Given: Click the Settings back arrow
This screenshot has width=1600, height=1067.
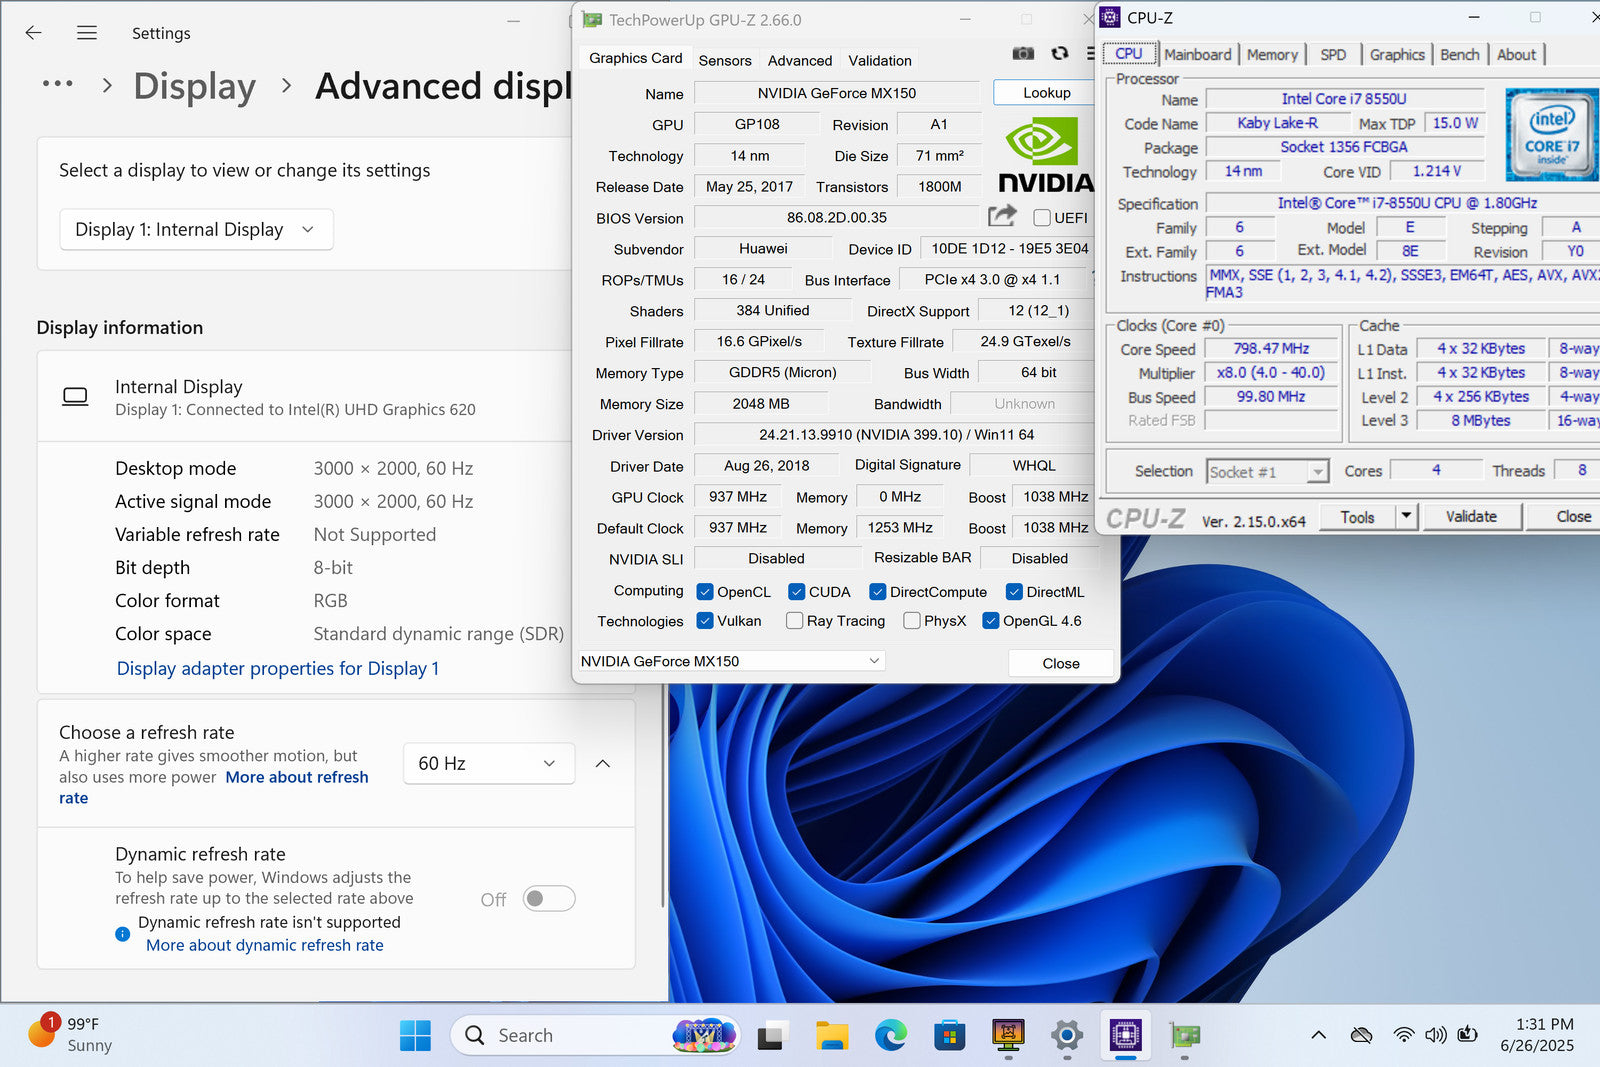Looking at the screenshot, I should pos(33,33).
